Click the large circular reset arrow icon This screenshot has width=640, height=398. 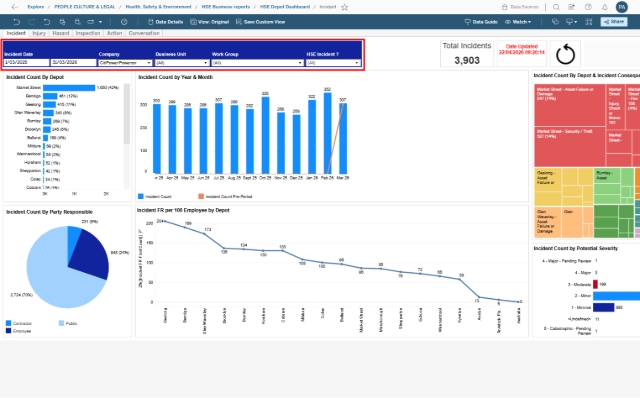coord(565,54)
